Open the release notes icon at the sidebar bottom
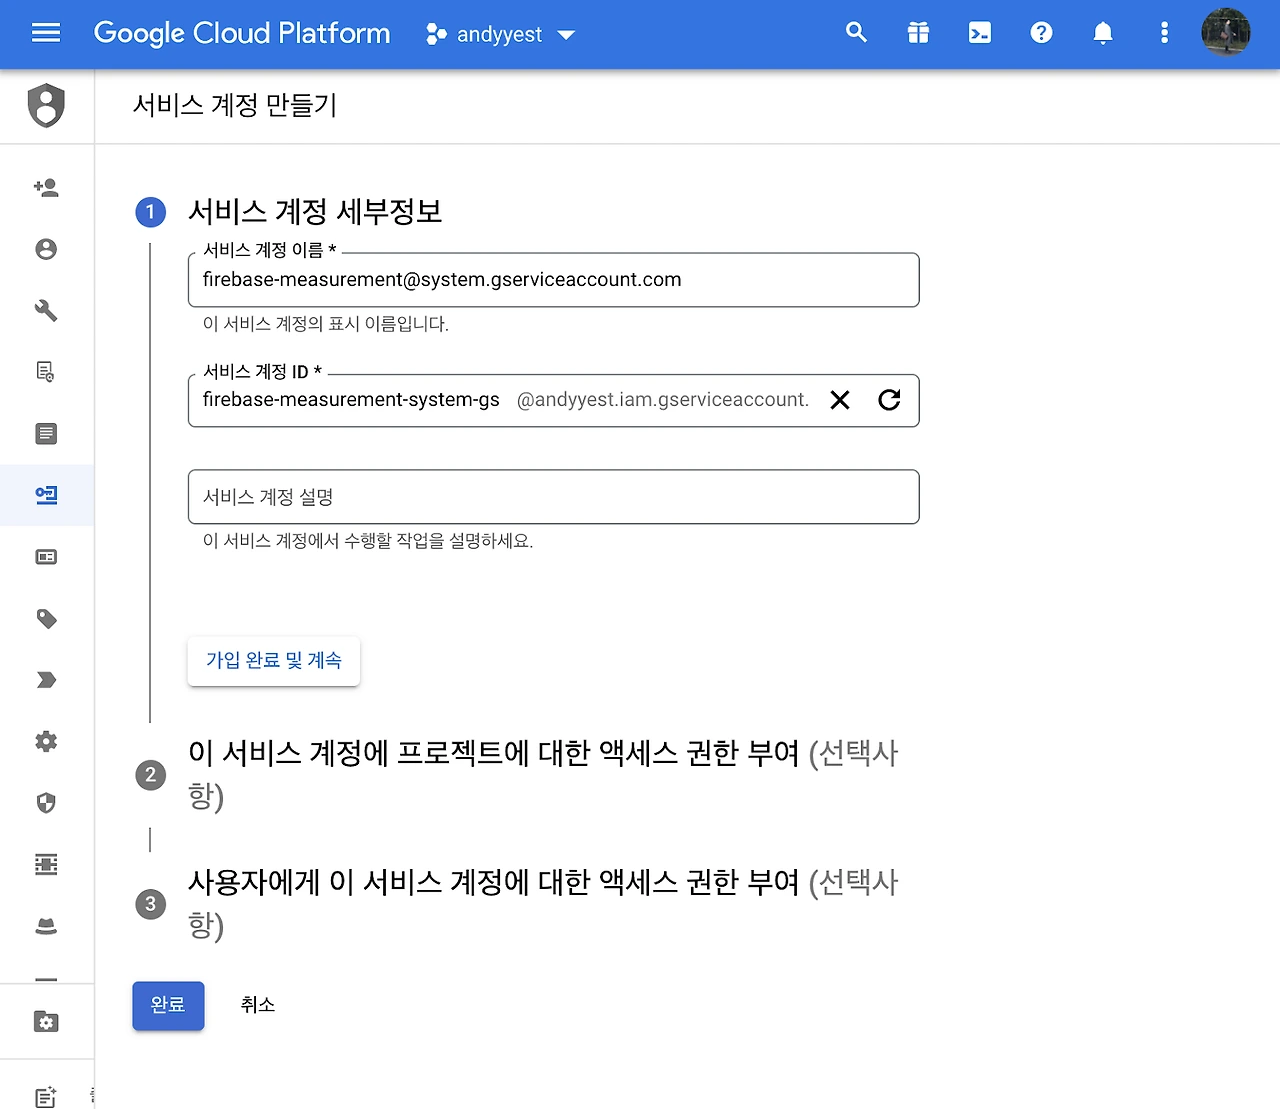This screenshot has height=1109, width=1280. coord(46,1096)
